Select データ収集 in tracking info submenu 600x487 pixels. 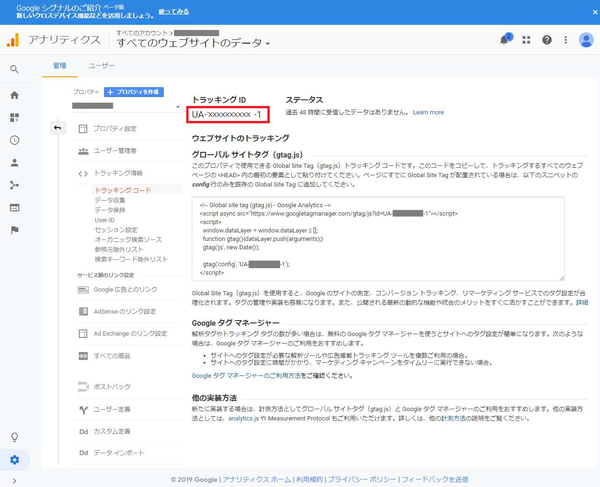[110, 200]
